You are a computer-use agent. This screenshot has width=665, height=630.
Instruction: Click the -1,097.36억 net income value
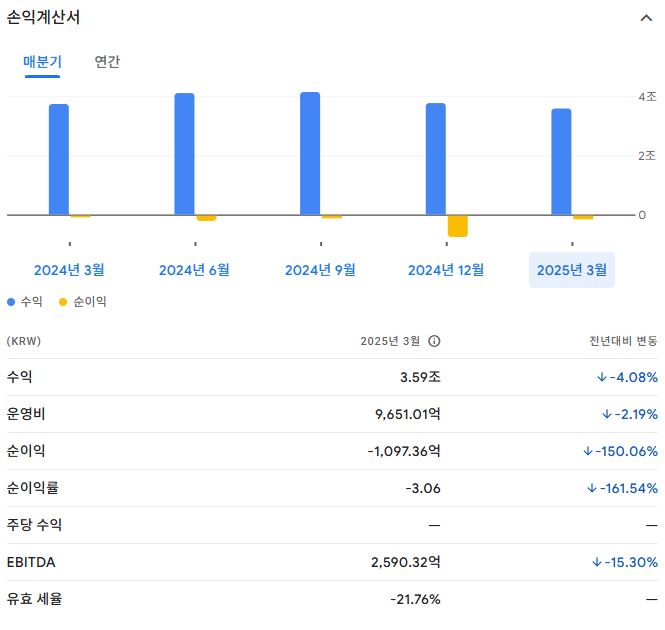[404, 451]
